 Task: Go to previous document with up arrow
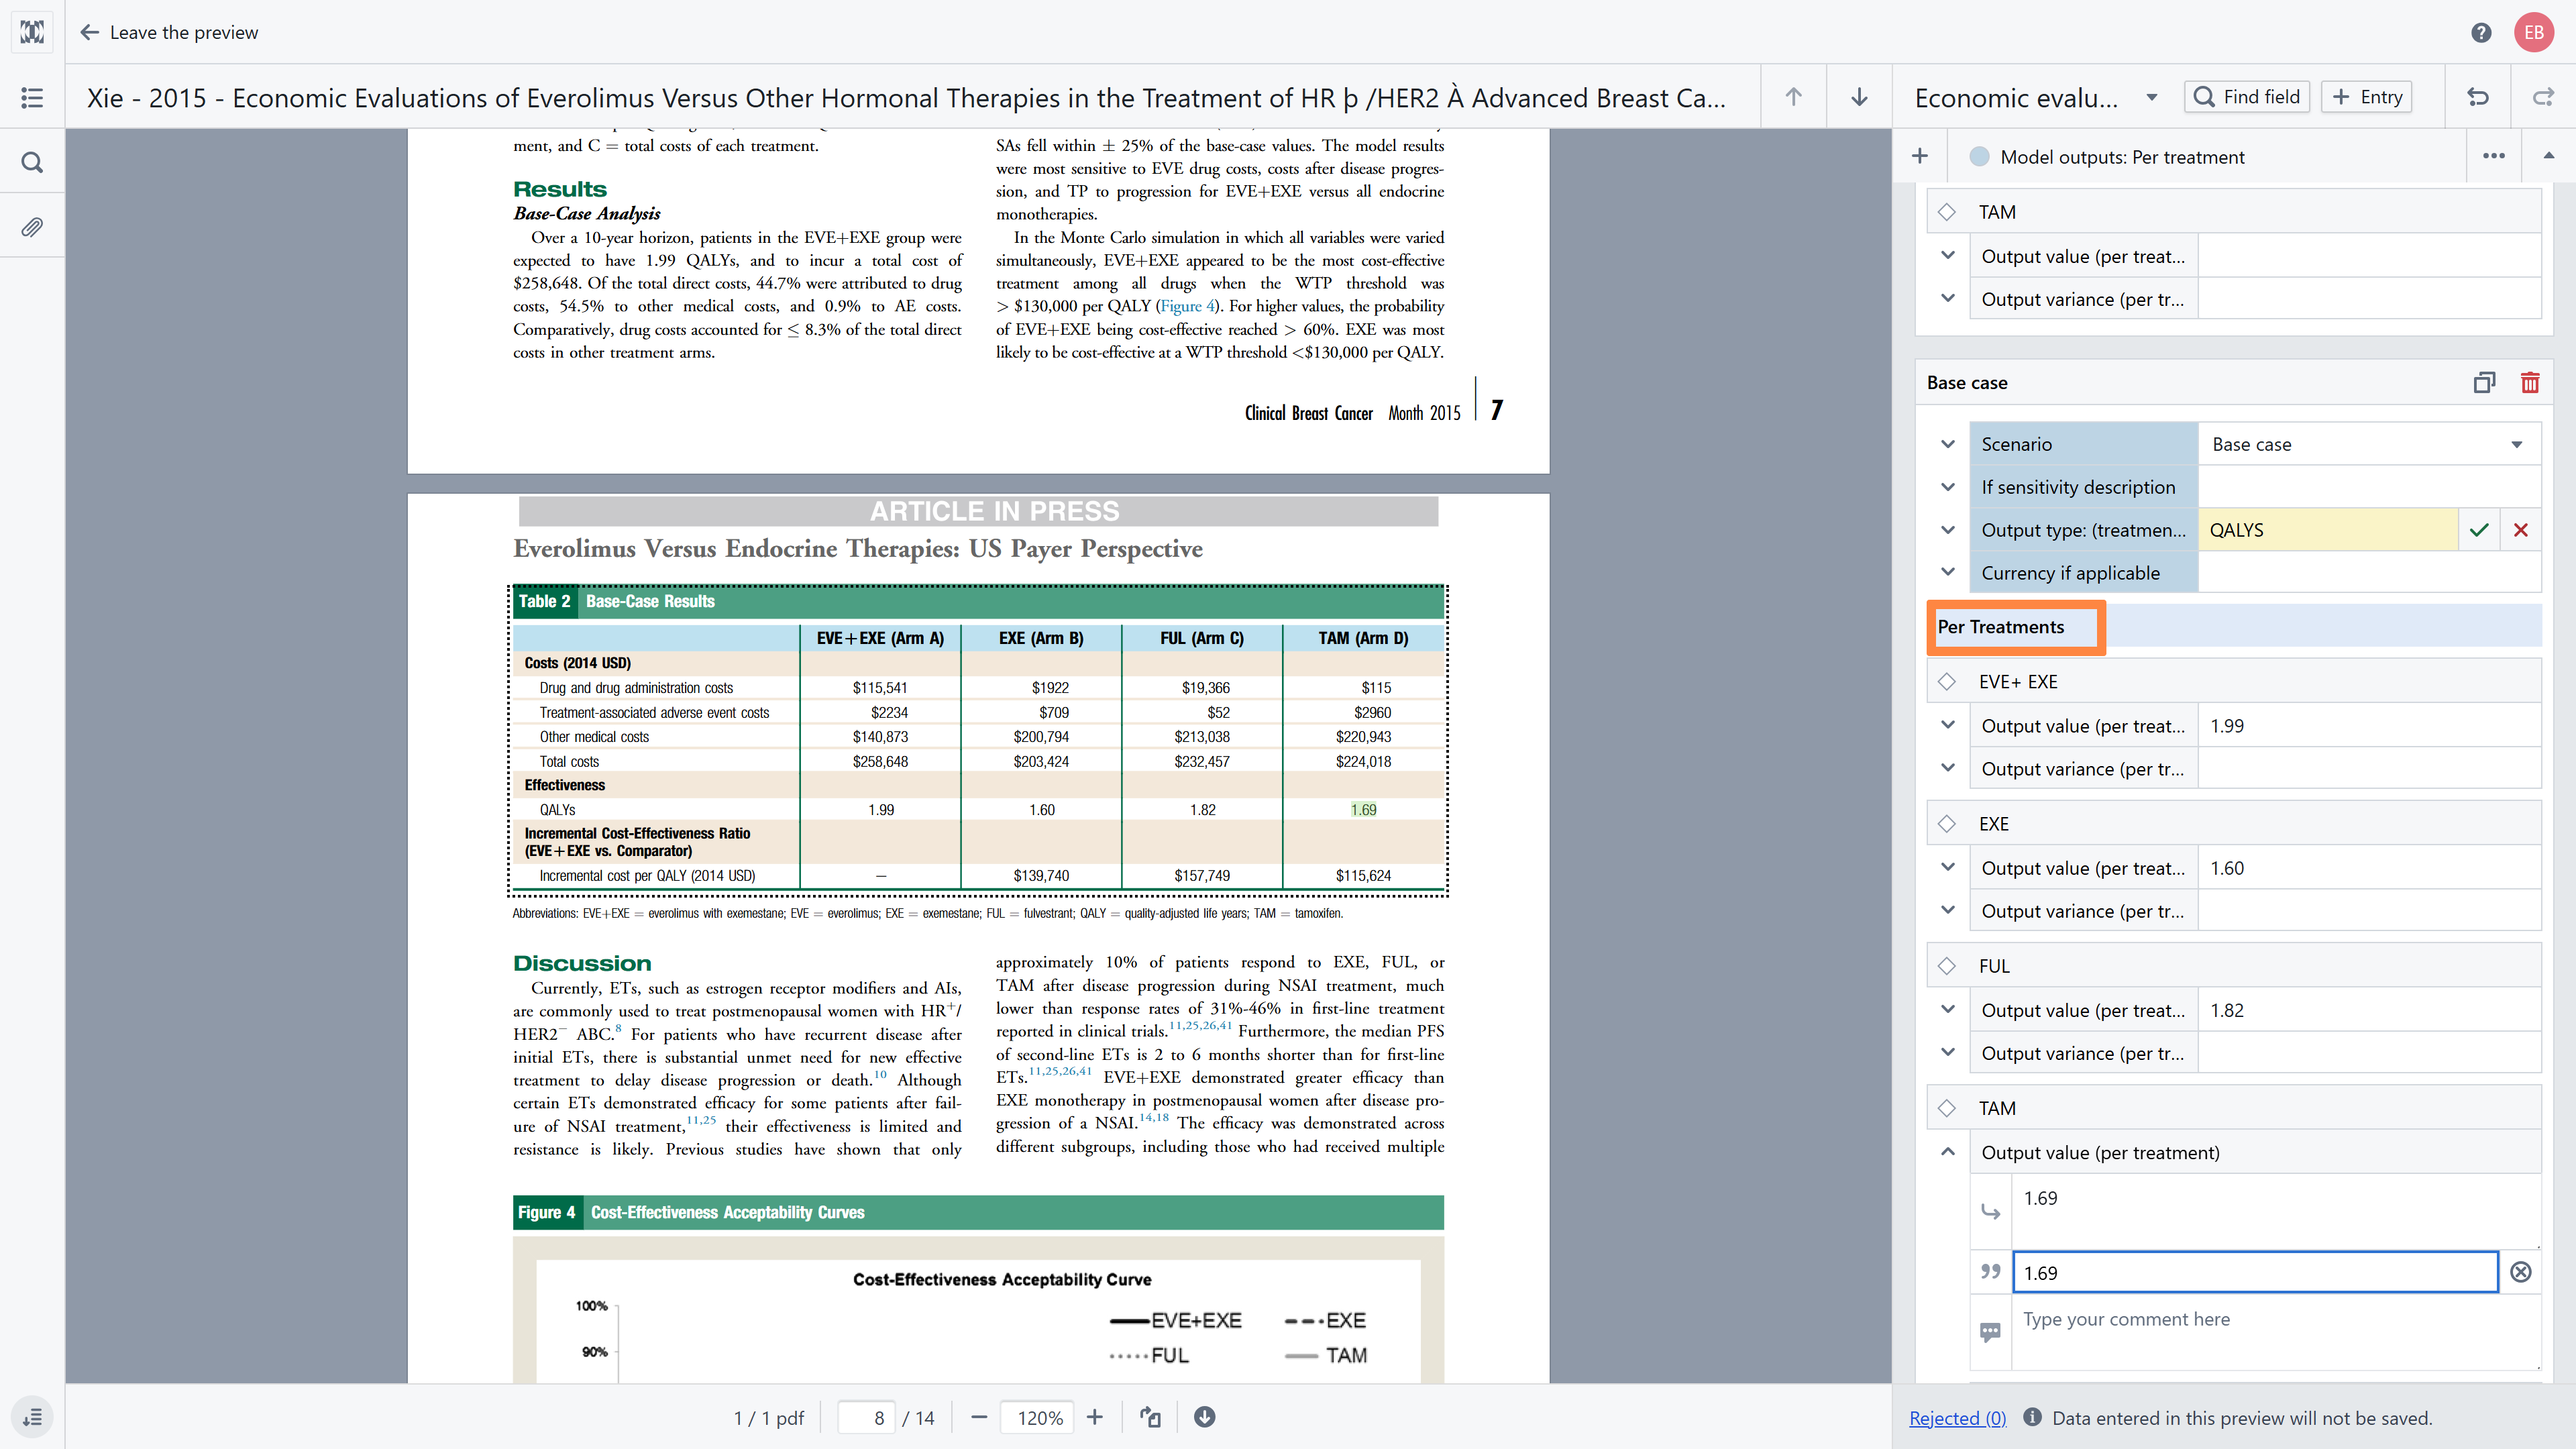1794,97
